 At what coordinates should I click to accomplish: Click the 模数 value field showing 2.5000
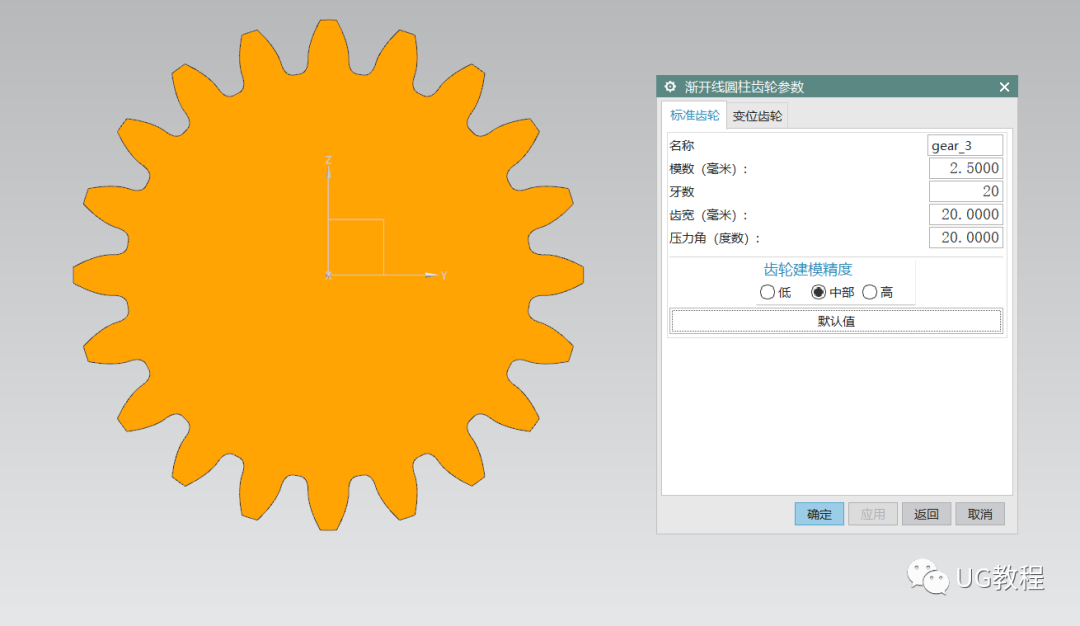coord(964,168)
